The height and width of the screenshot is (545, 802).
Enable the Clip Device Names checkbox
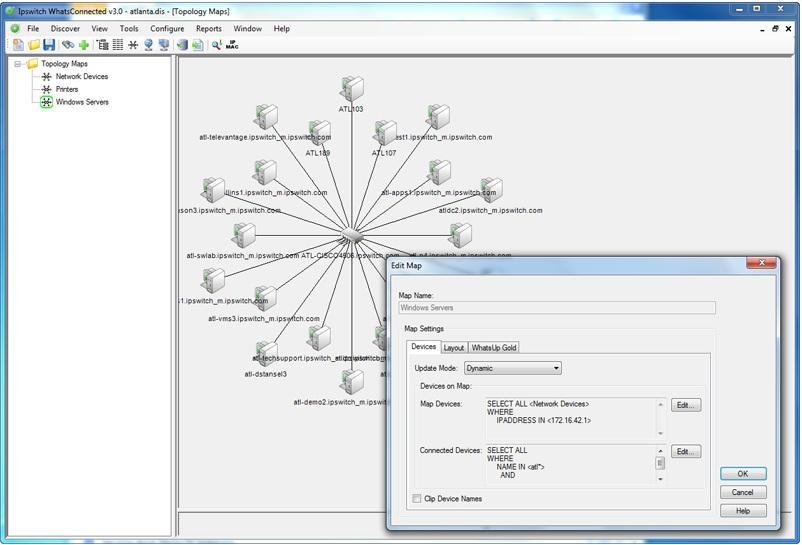[x=417, y=498]
